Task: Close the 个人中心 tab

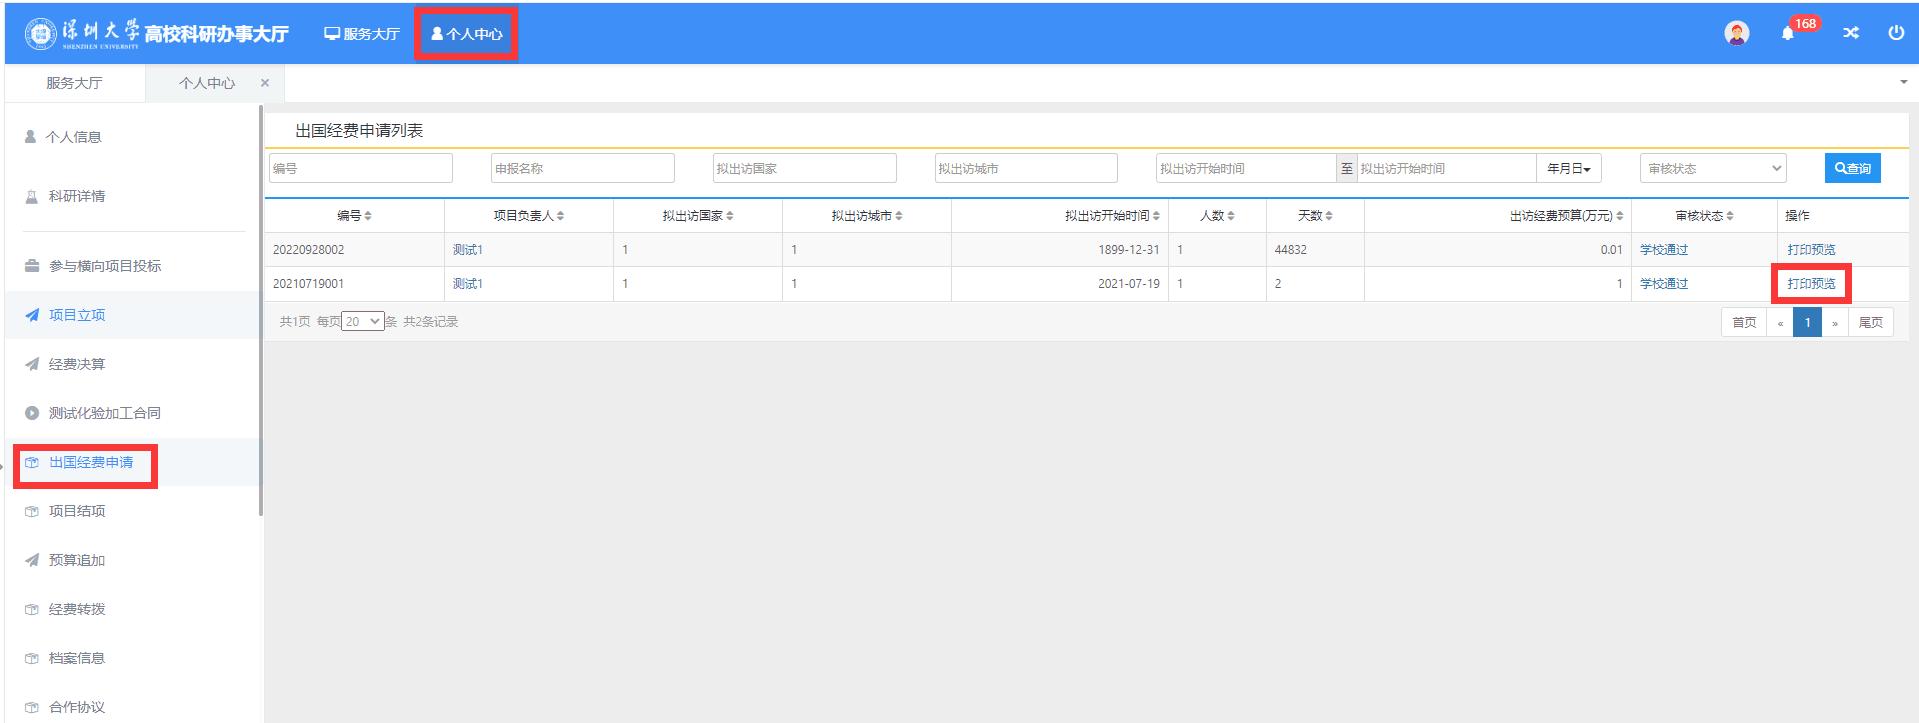Action: 265,83
